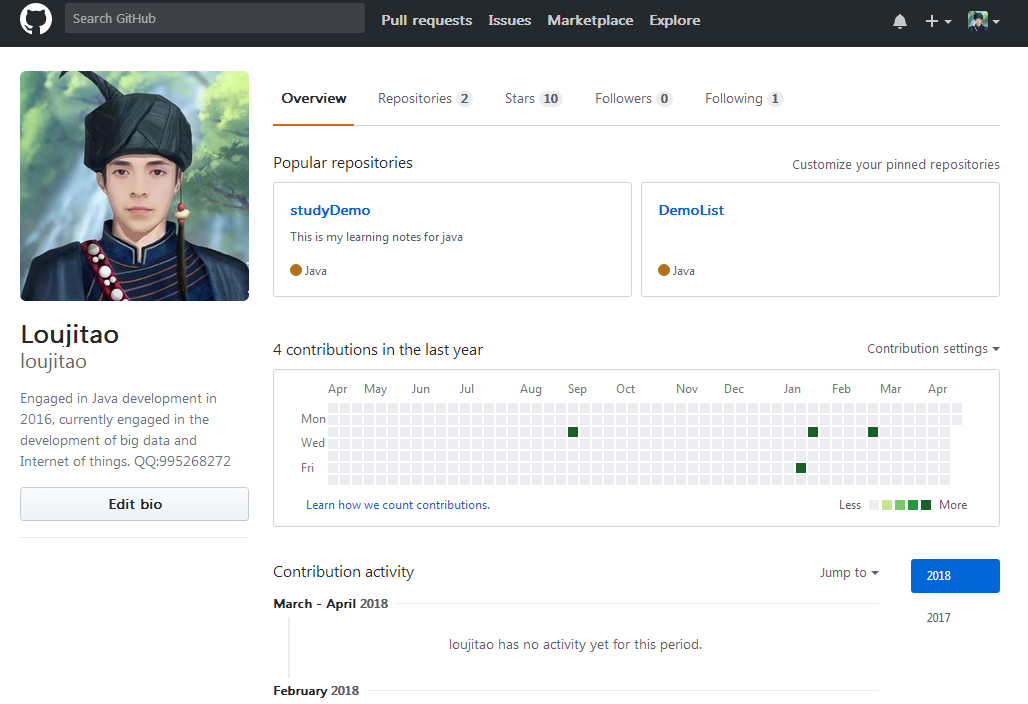
Task: Select the 2017 year filter
Action: click(x=938, y=617)
